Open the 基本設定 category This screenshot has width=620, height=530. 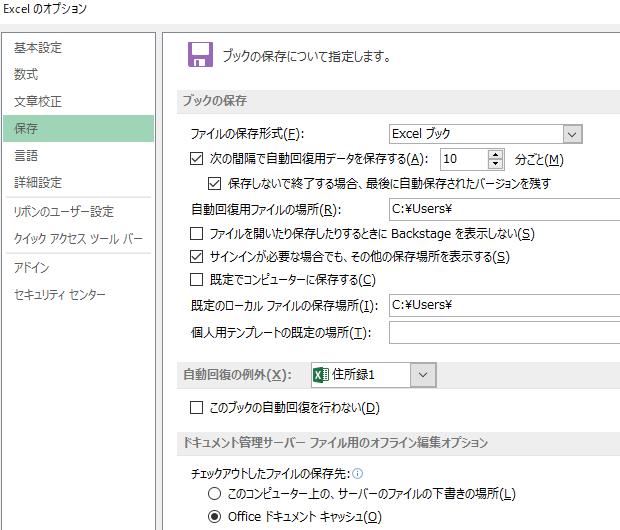coord(38,48)
